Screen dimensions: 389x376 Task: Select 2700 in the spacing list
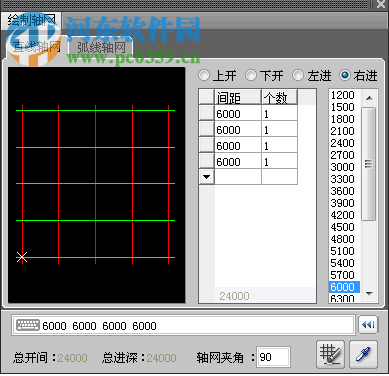(x=343, y=155)
